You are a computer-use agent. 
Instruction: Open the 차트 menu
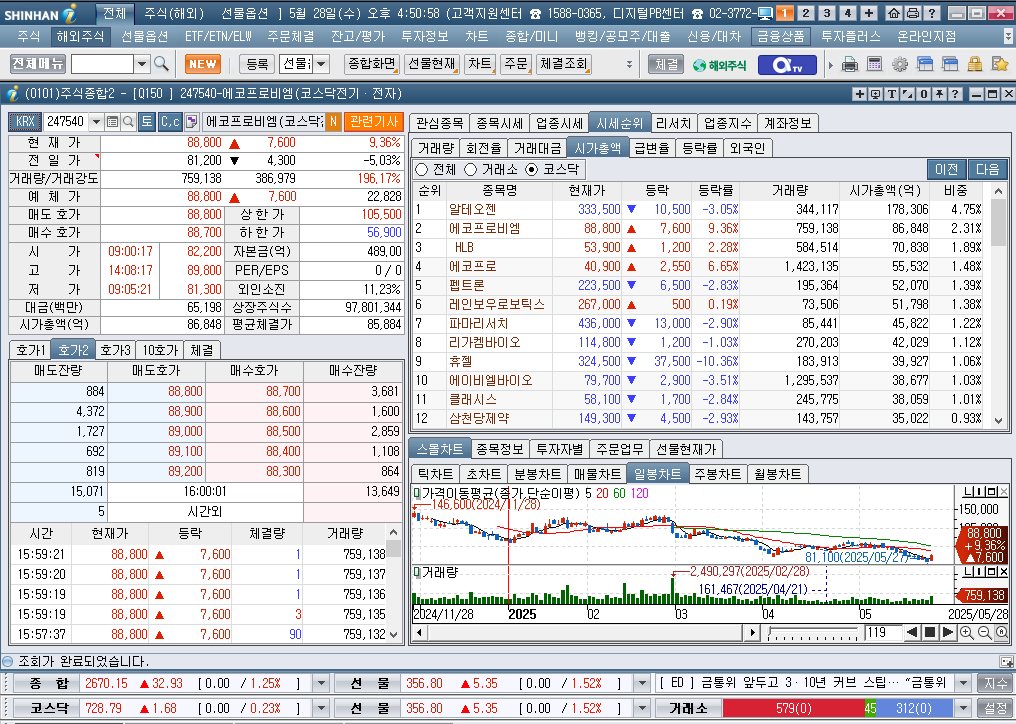476,36
